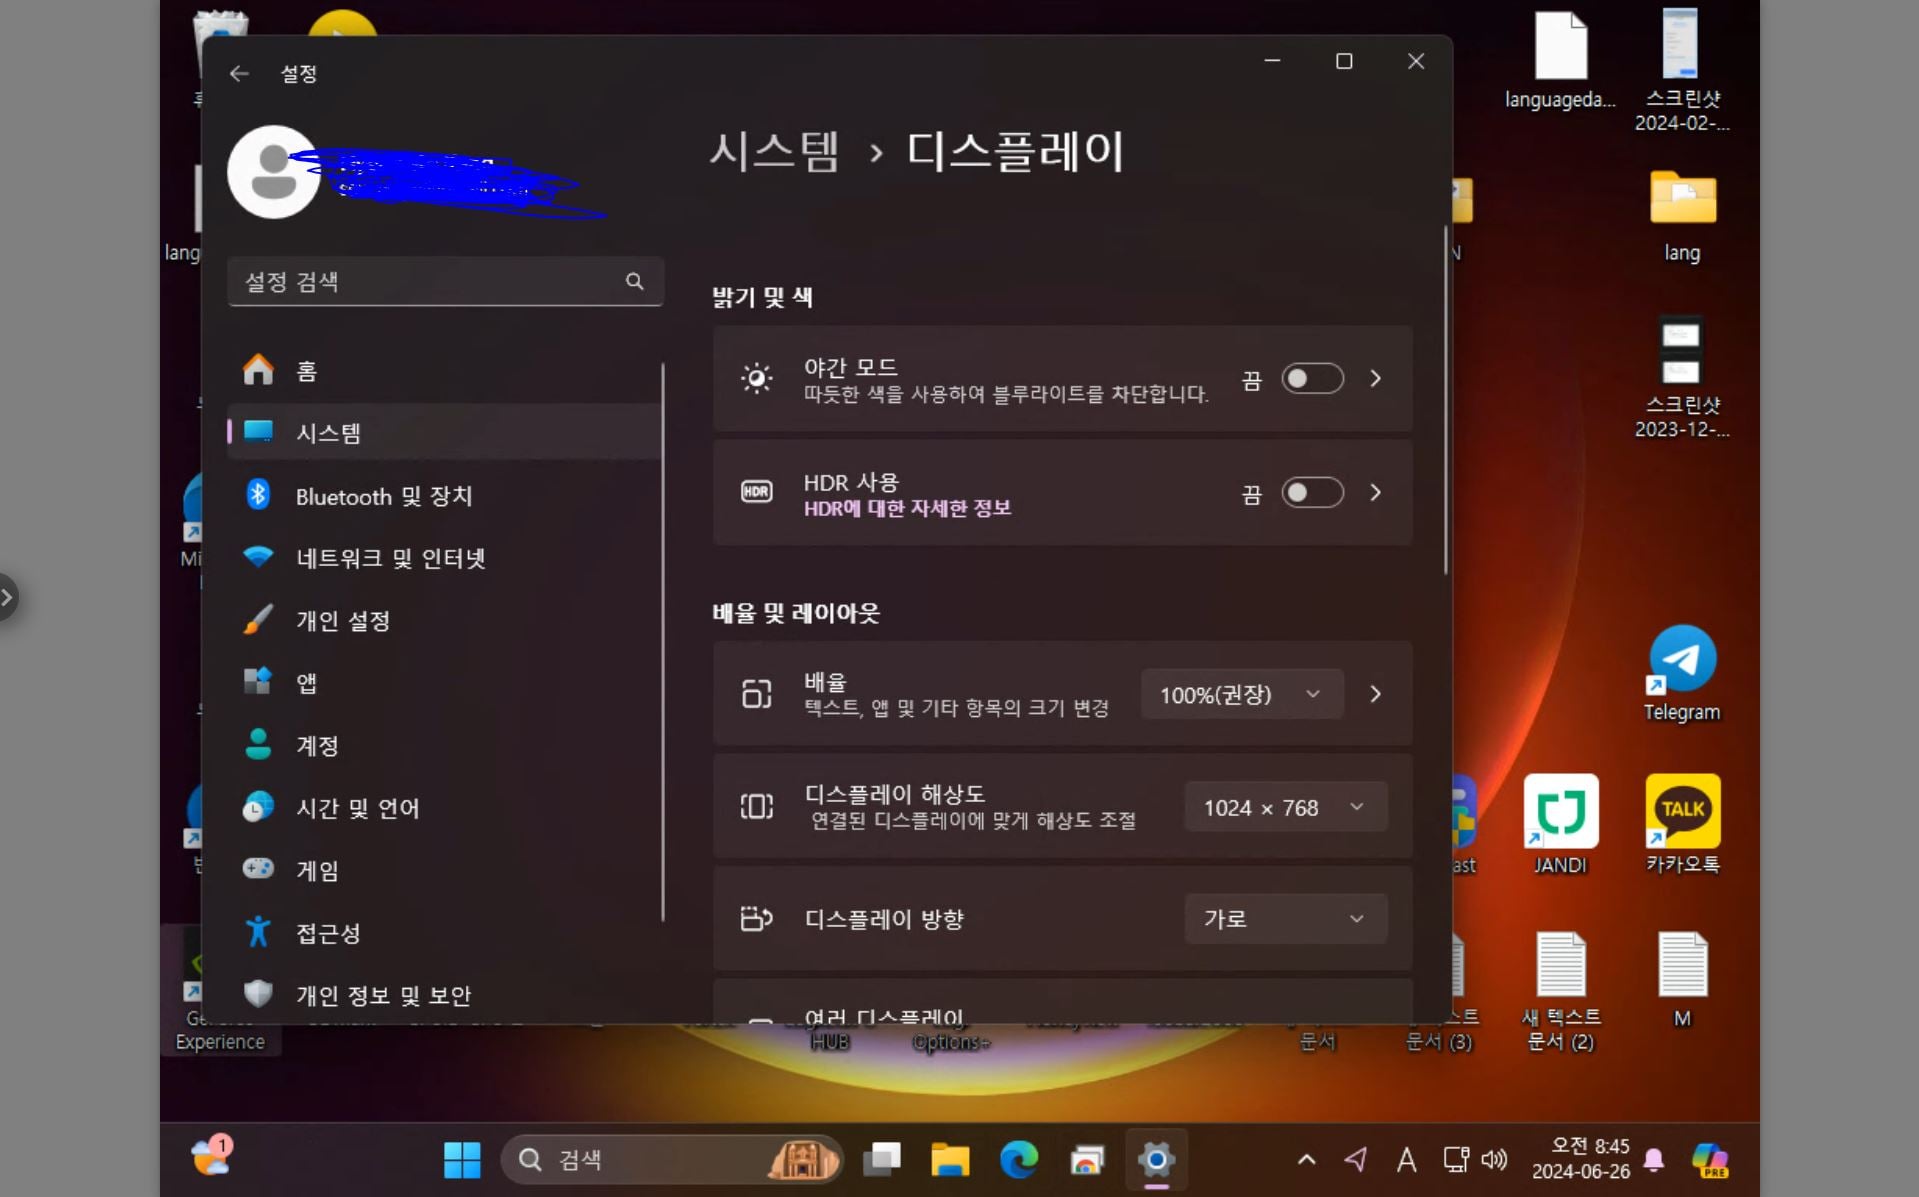
Task: Open 개인 설정 category
Action: pyautogui.click(x=444, y=620)
